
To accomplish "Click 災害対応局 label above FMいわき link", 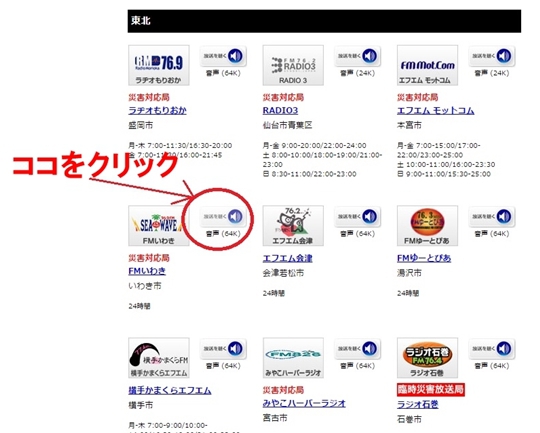I will [149, 258].
